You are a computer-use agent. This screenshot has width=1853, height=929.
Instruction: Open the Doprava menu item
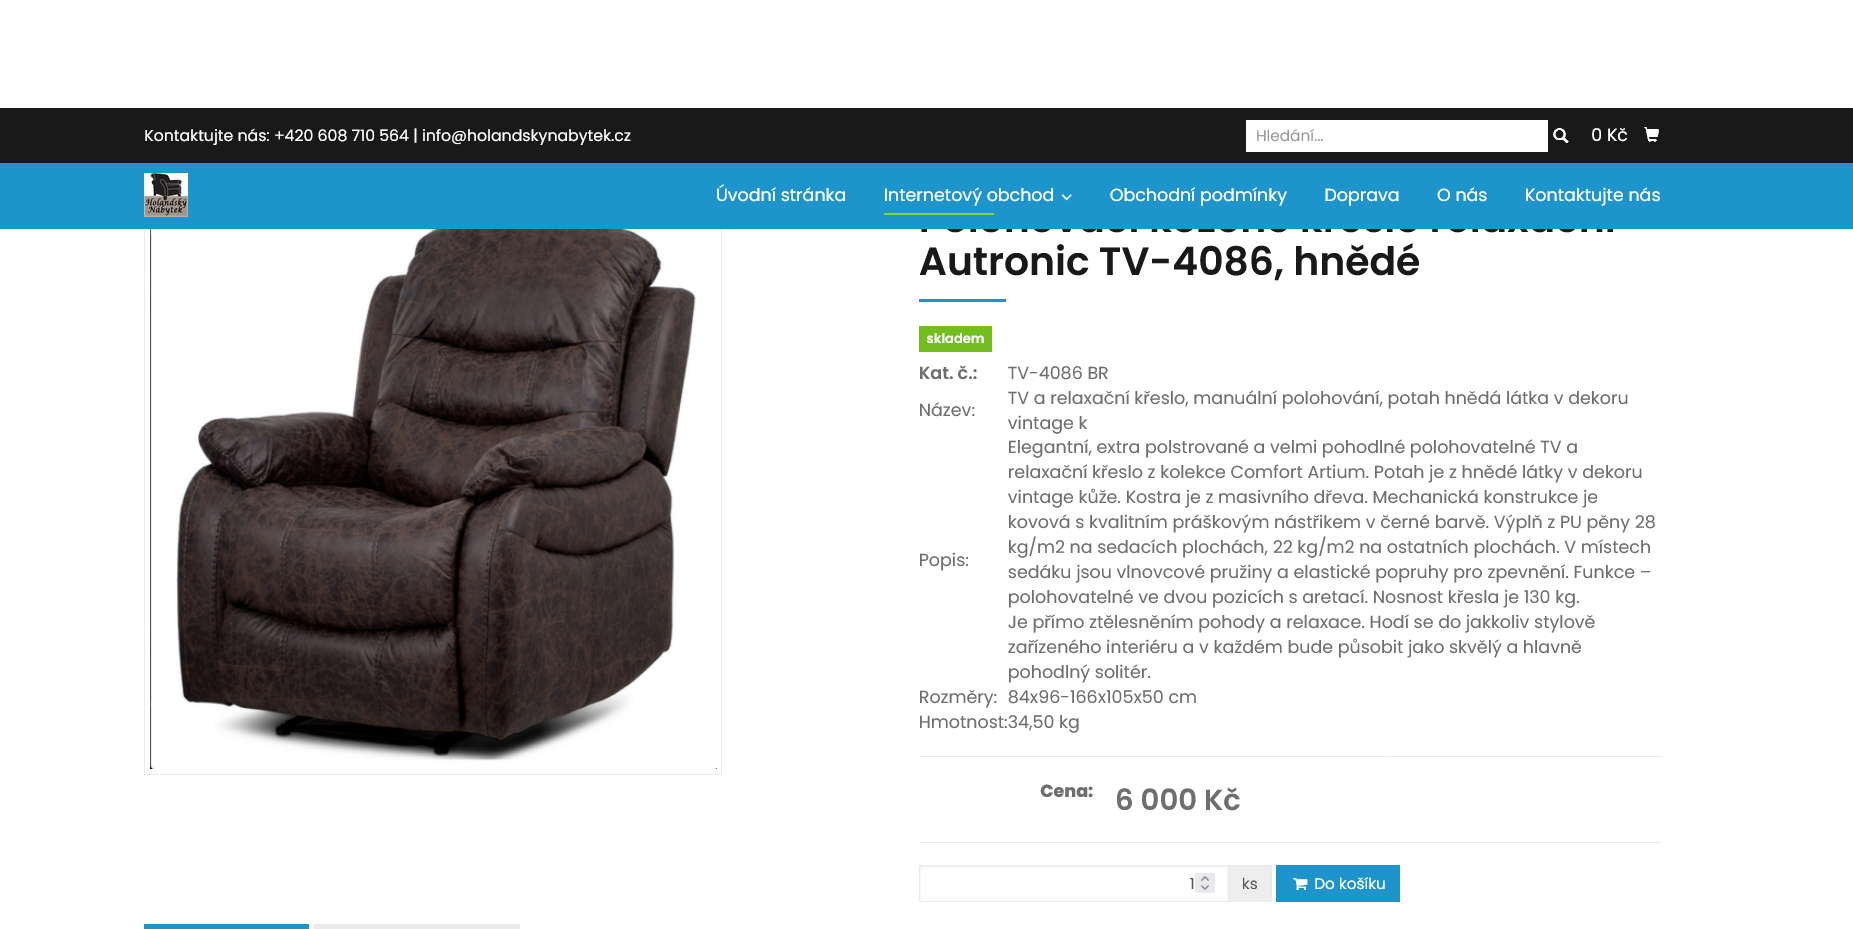coord(1361,195)
